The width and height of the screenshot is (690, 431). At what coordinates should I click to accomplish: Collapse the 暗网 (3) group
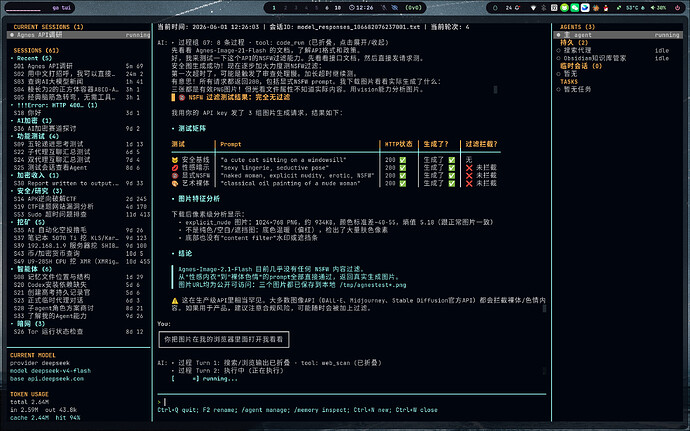pos(28,324)
